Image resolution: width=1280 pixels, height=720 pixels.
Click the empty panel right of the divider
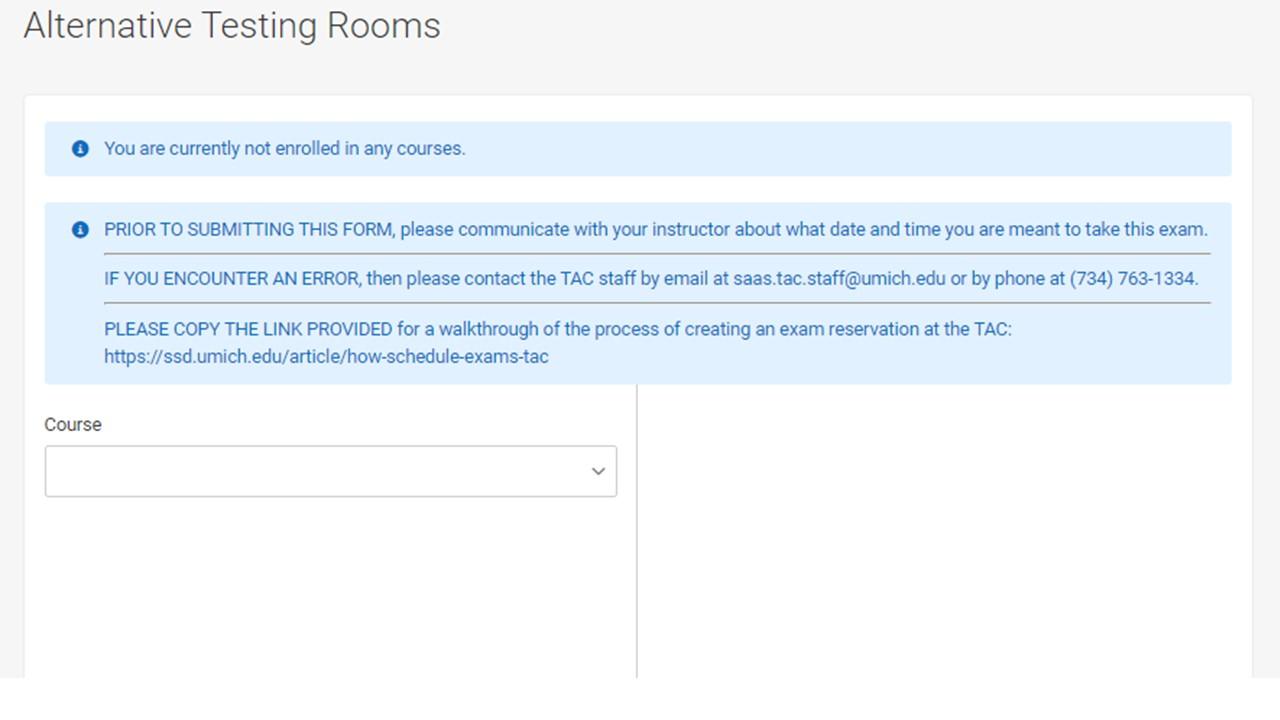tap(944, 531)
